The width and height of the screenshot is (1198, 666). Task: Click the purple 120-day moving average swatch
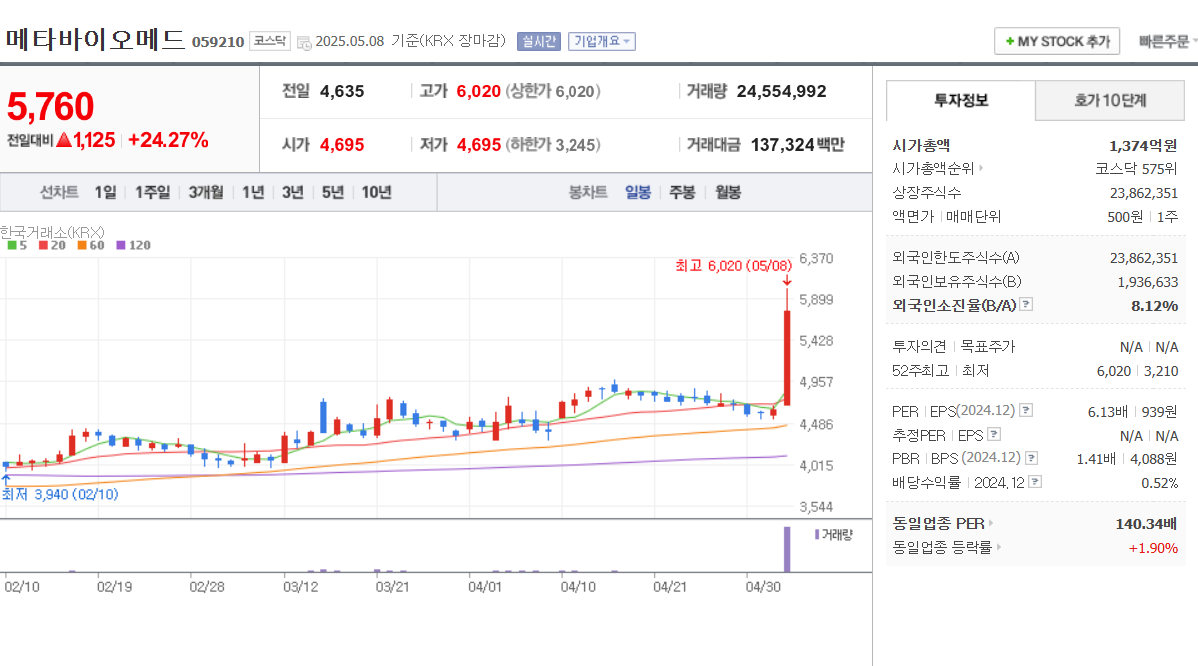pos(121,245)
